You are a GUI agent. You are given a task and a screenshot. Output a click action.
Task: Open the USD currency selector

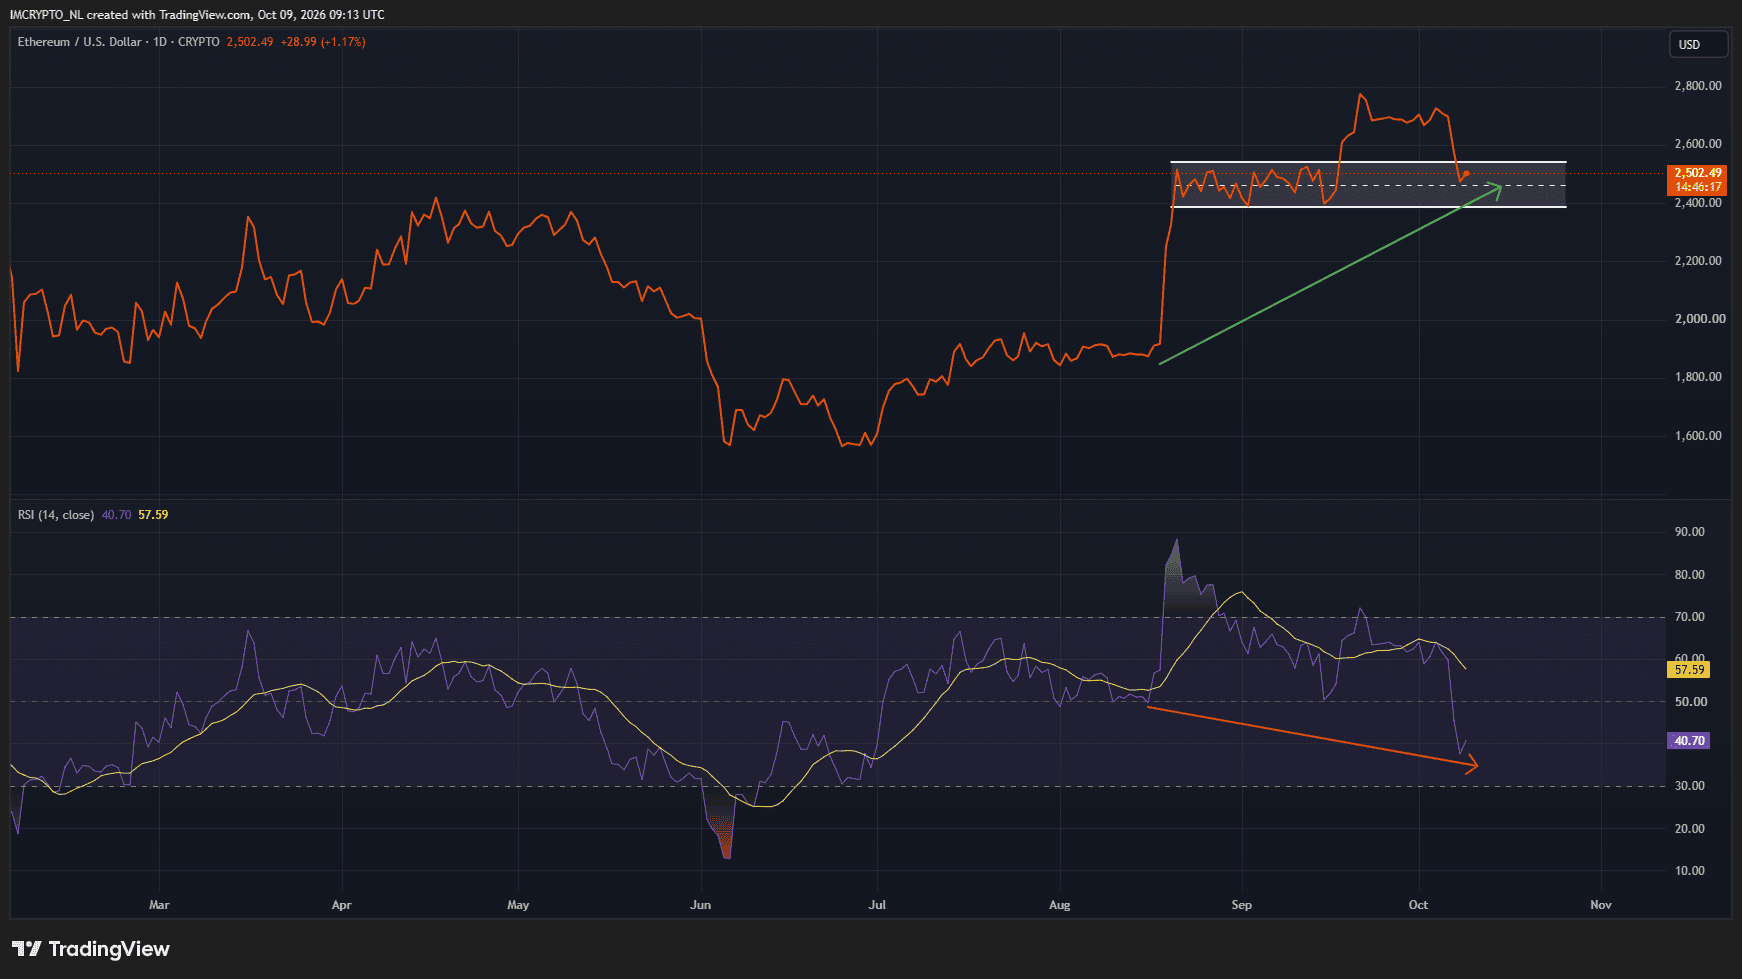1698,44
